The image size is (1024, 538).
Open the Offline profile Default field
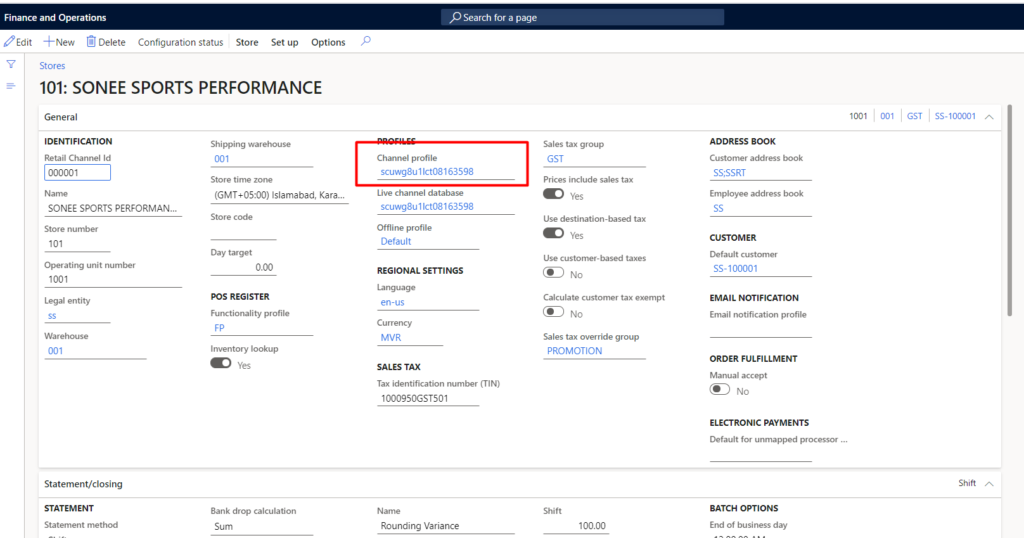(428, 242)
